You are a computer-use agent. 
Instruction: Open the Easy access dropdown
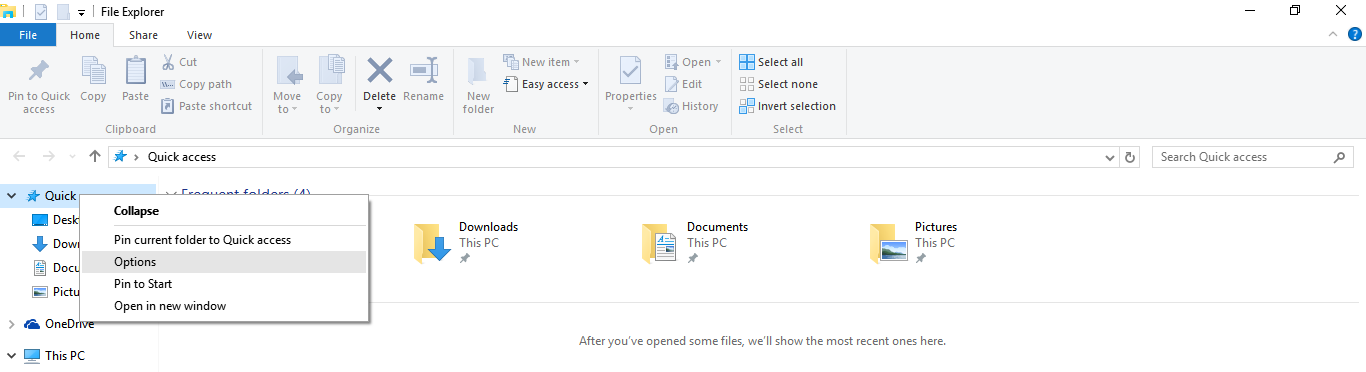pyautogui.click(x=546, y=84)
